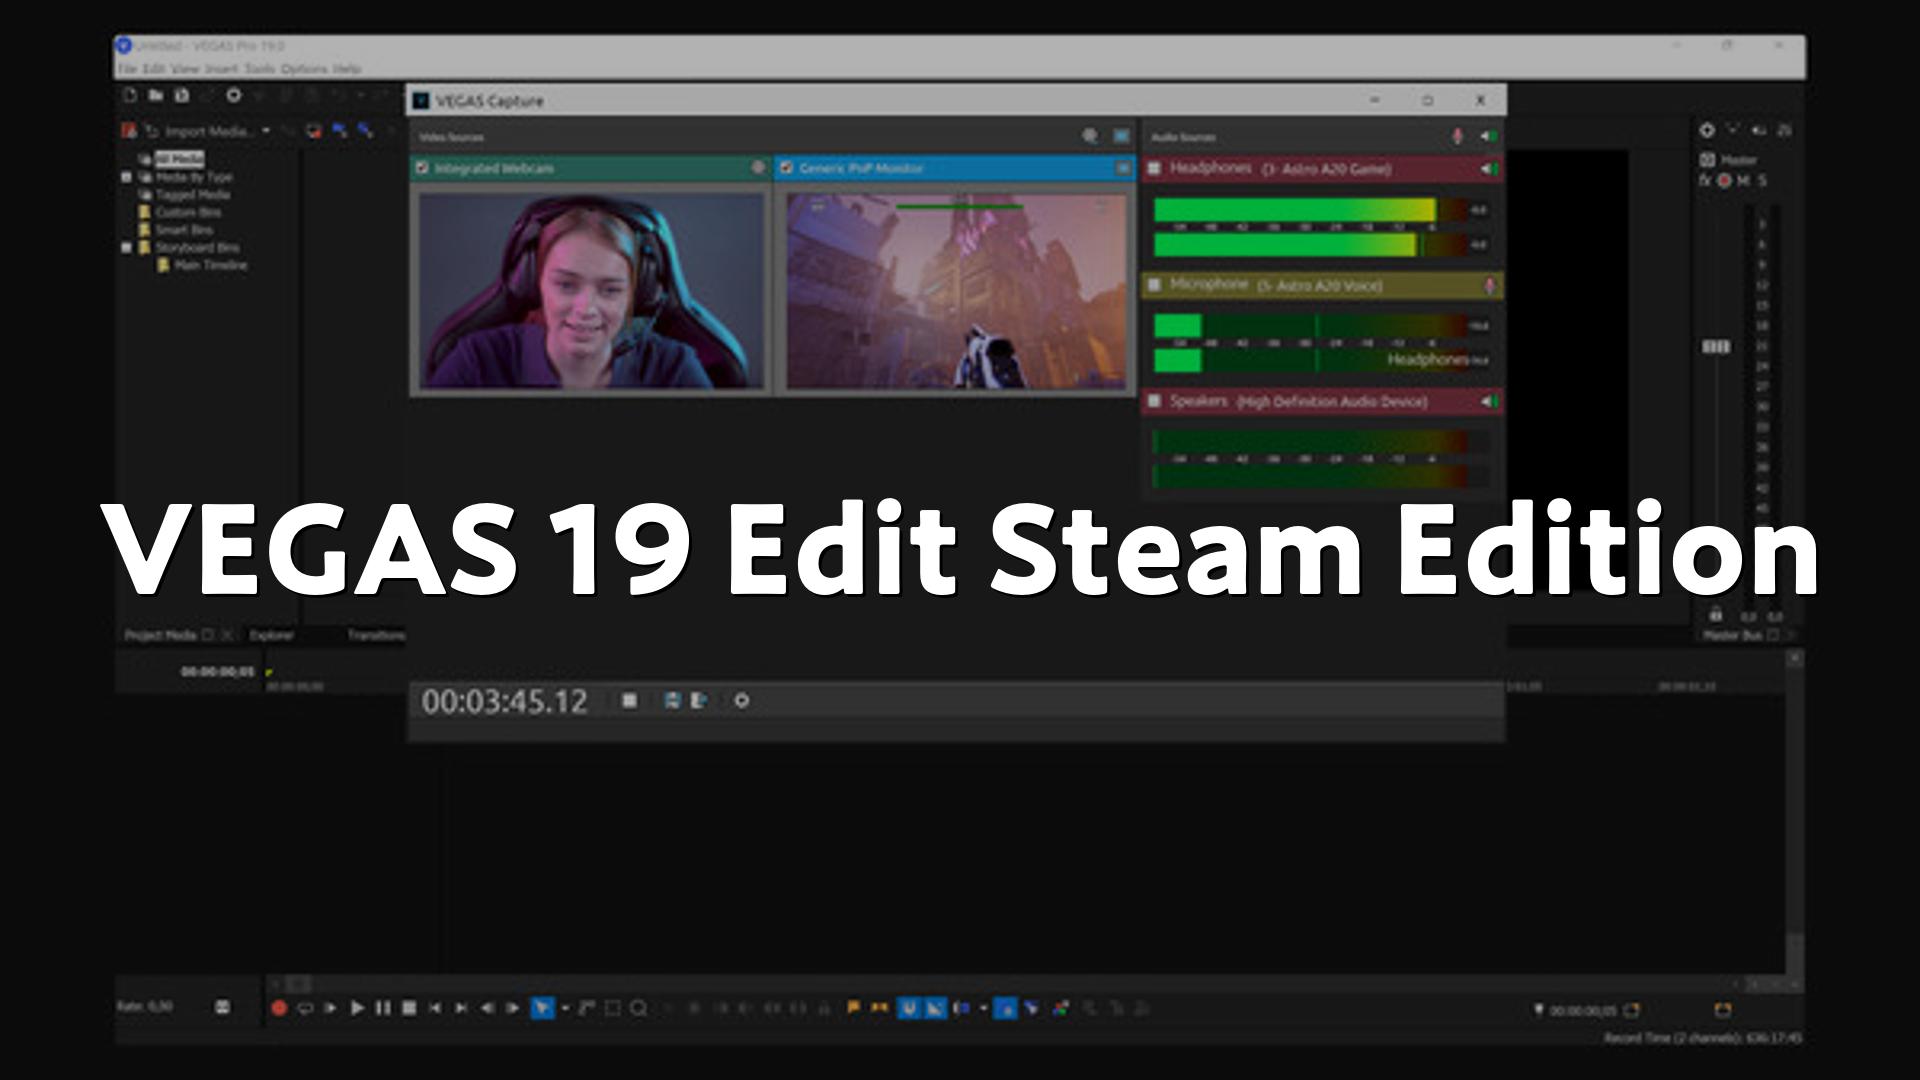Open the Insert menu

click(221, 69)
